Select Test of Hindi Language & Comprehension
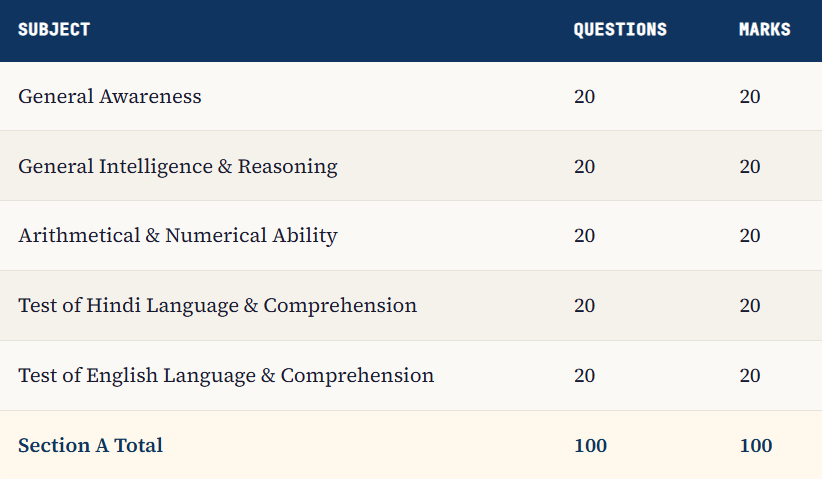Viewport: 822px width, 479px height. click(217, 305)
